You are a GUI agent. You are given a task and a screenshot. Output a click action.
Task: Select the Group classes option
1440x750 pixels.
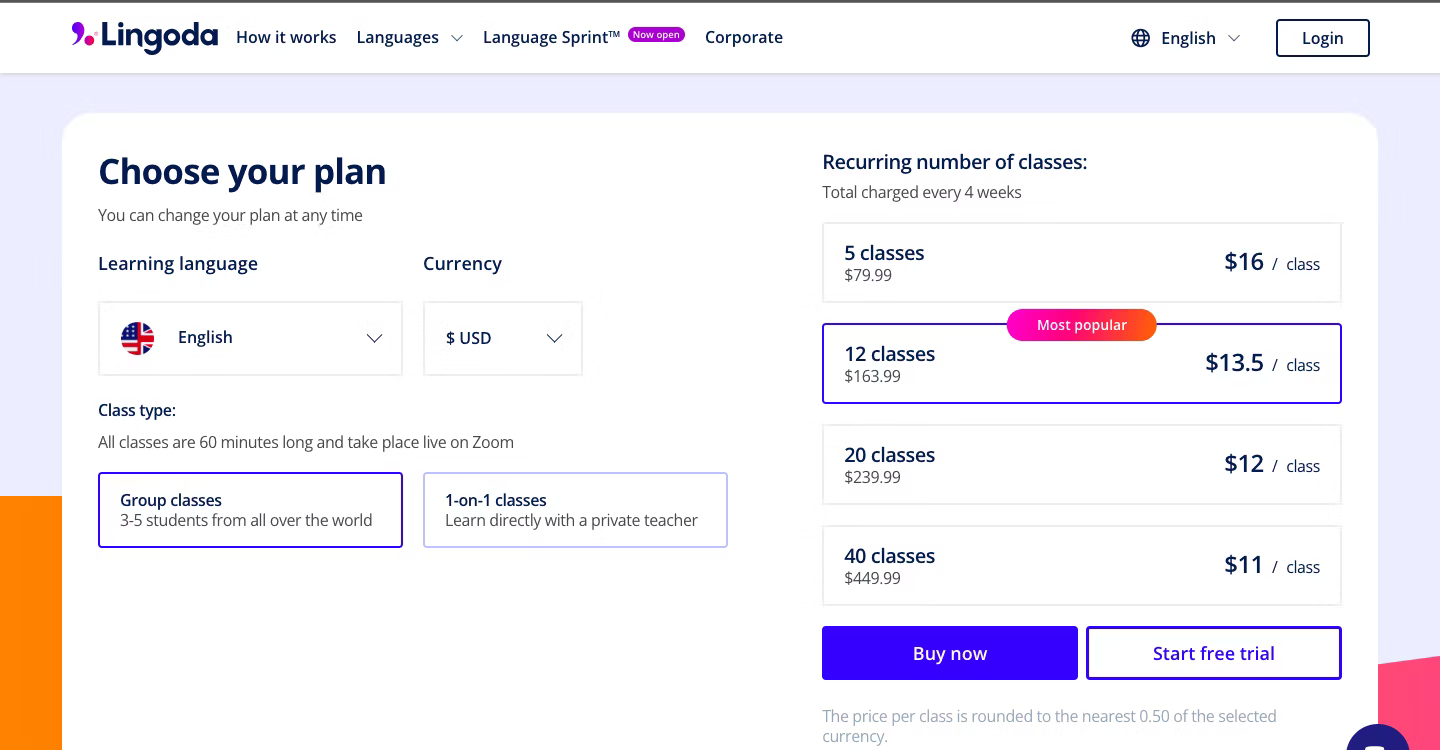pos(250,510)
